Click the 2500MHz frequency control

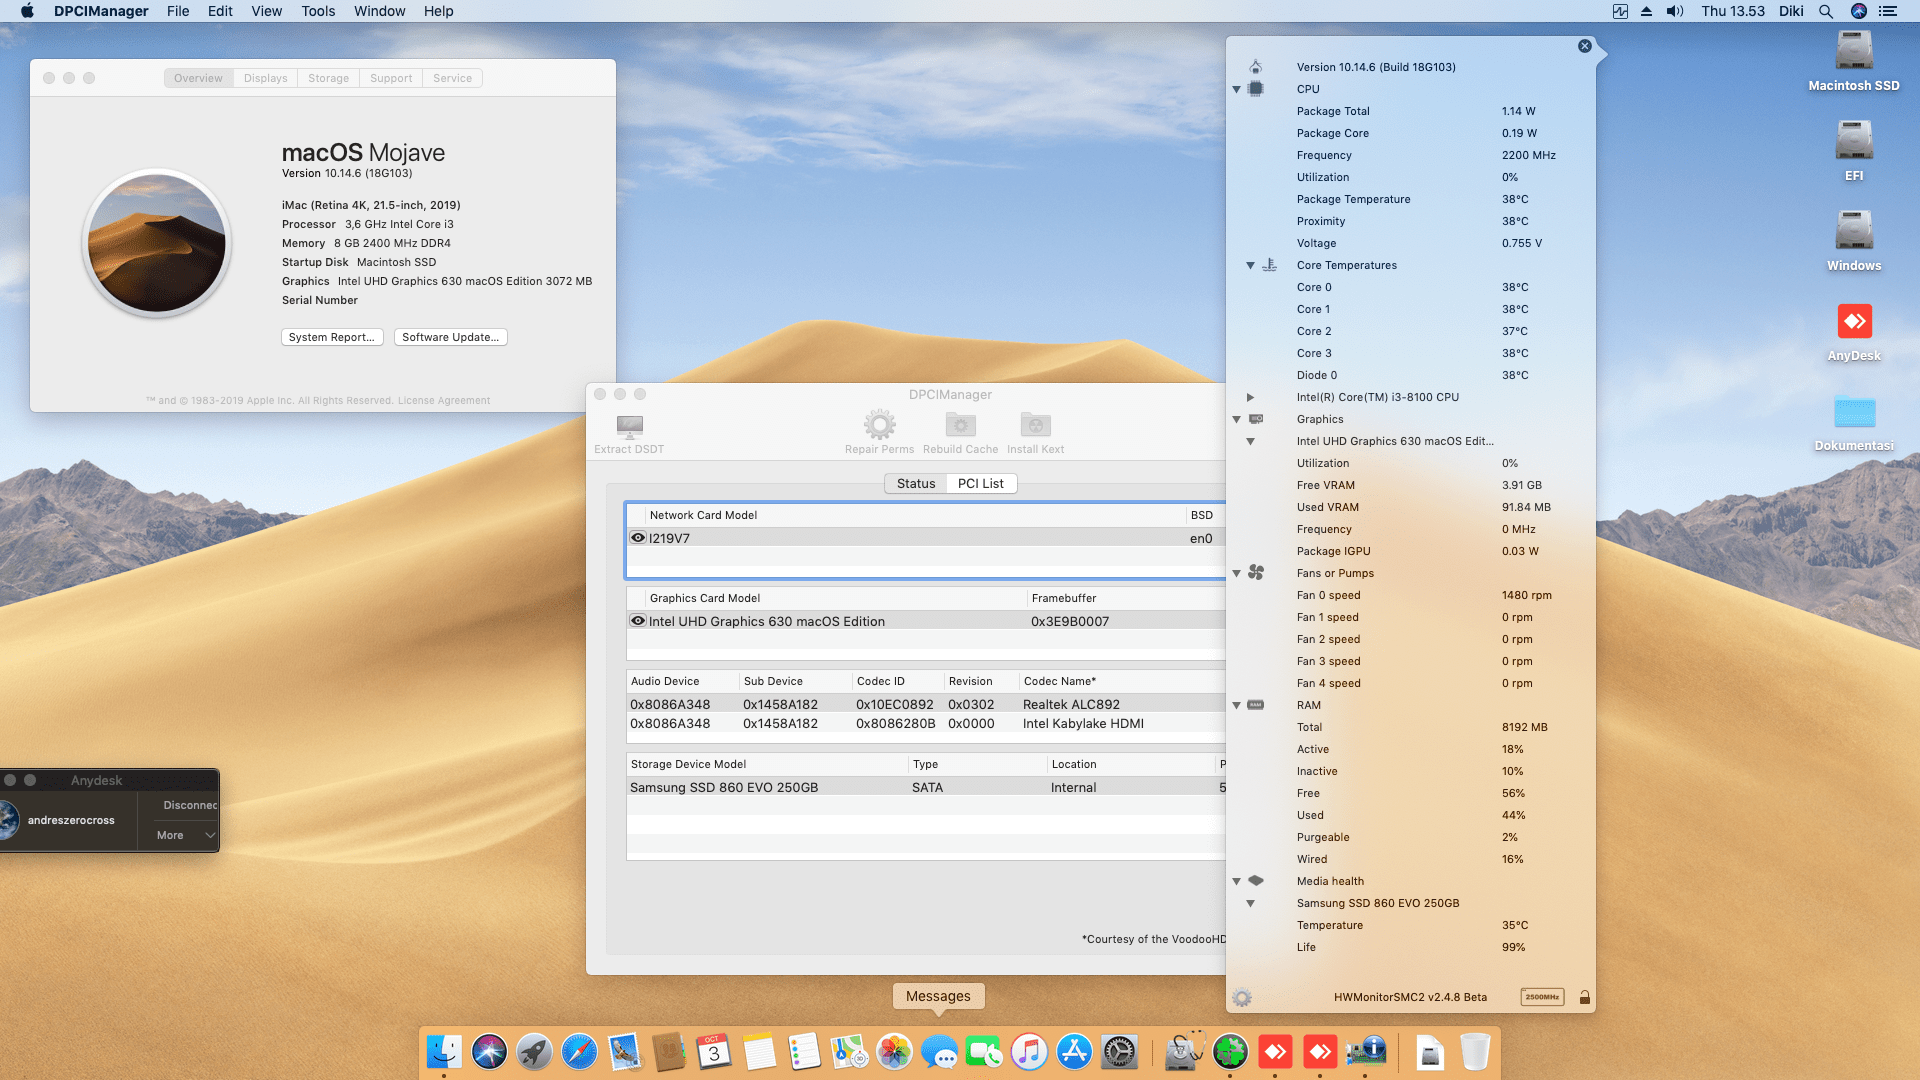pyautogui.click(x=1541, y=997)
